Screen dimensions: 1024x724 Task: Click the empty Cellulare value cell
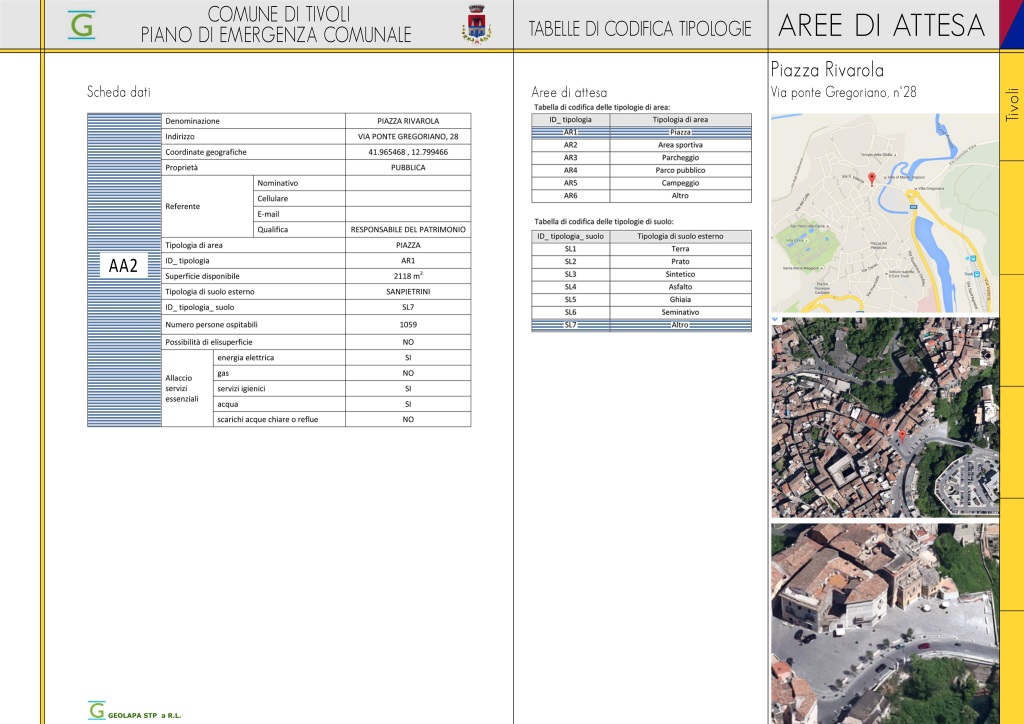tap(408, 198)
